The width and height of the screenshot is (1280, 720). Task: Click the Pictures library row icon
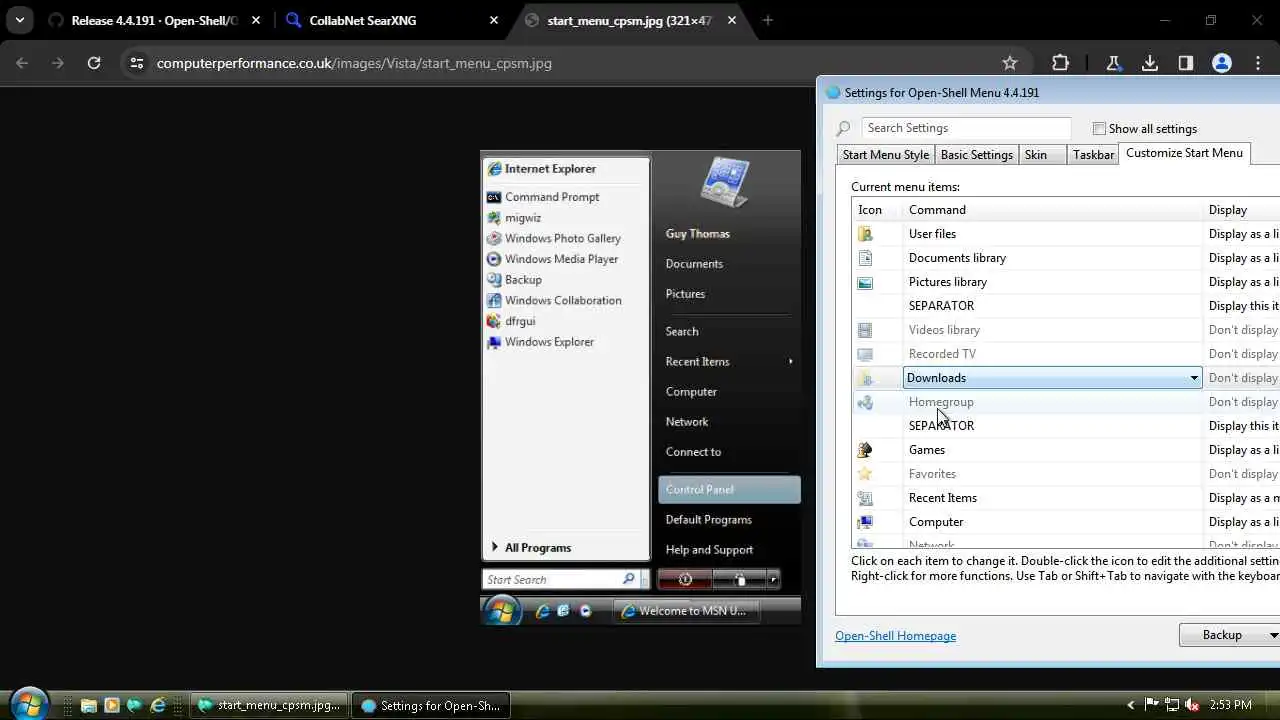(865, 282)
